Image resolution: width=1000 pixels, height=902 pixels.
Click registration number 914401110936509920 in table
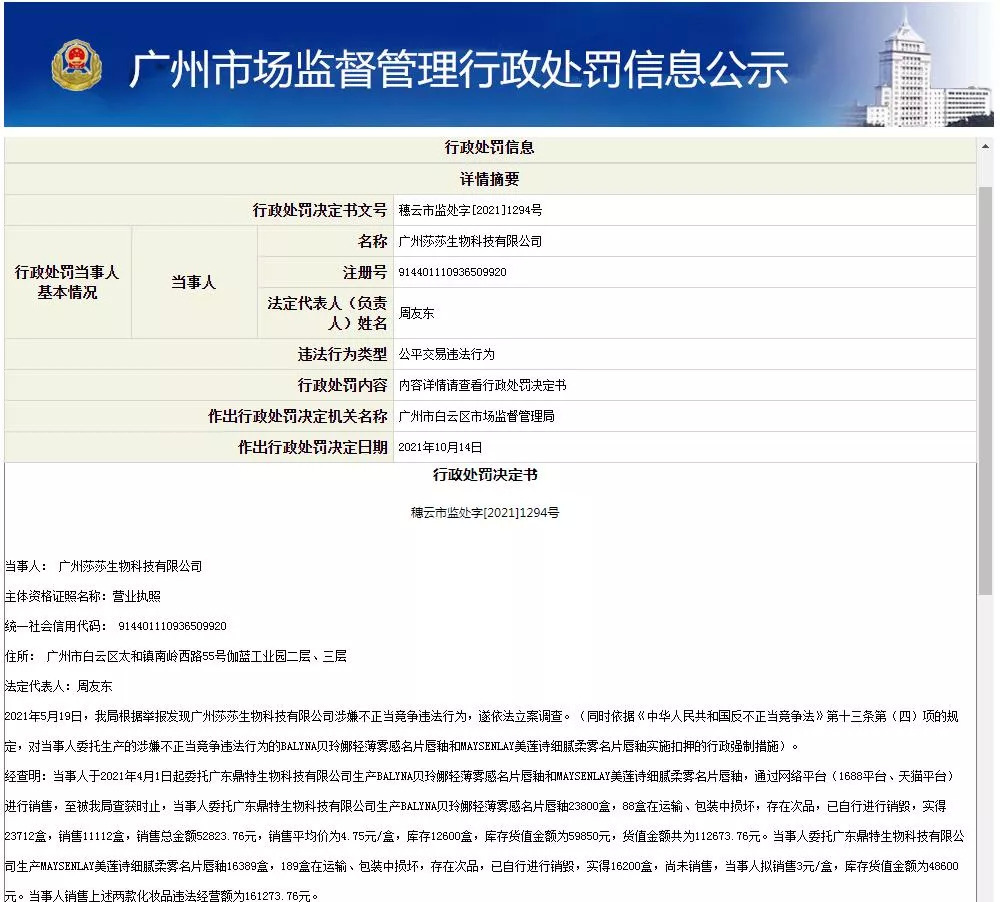pos(452,272)
